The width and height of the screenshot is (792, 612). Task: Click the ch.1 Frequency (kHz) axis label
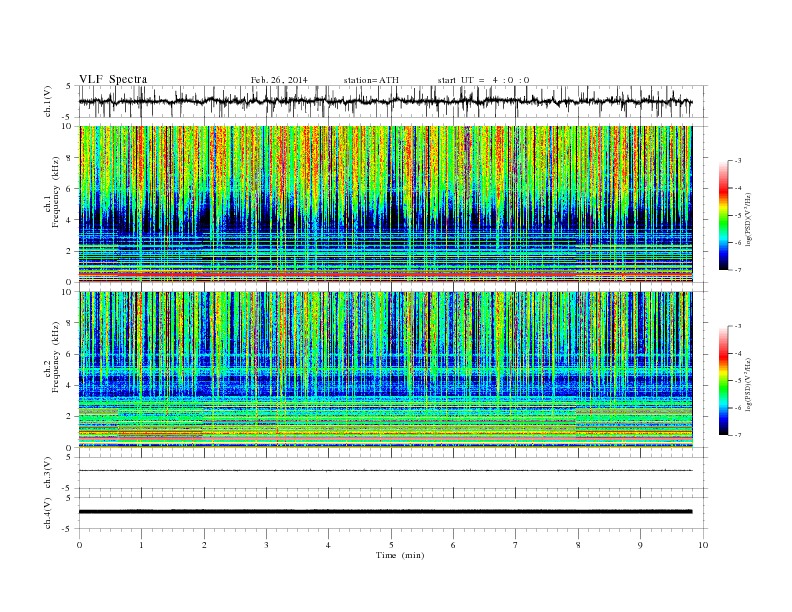52,192
